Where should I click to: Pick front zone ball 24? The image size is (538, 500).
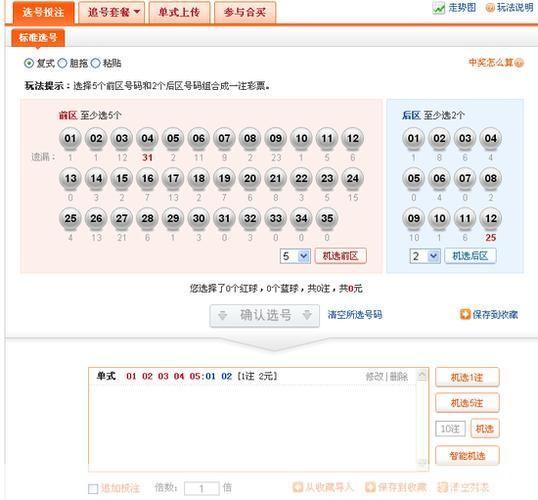pos(353,178)
